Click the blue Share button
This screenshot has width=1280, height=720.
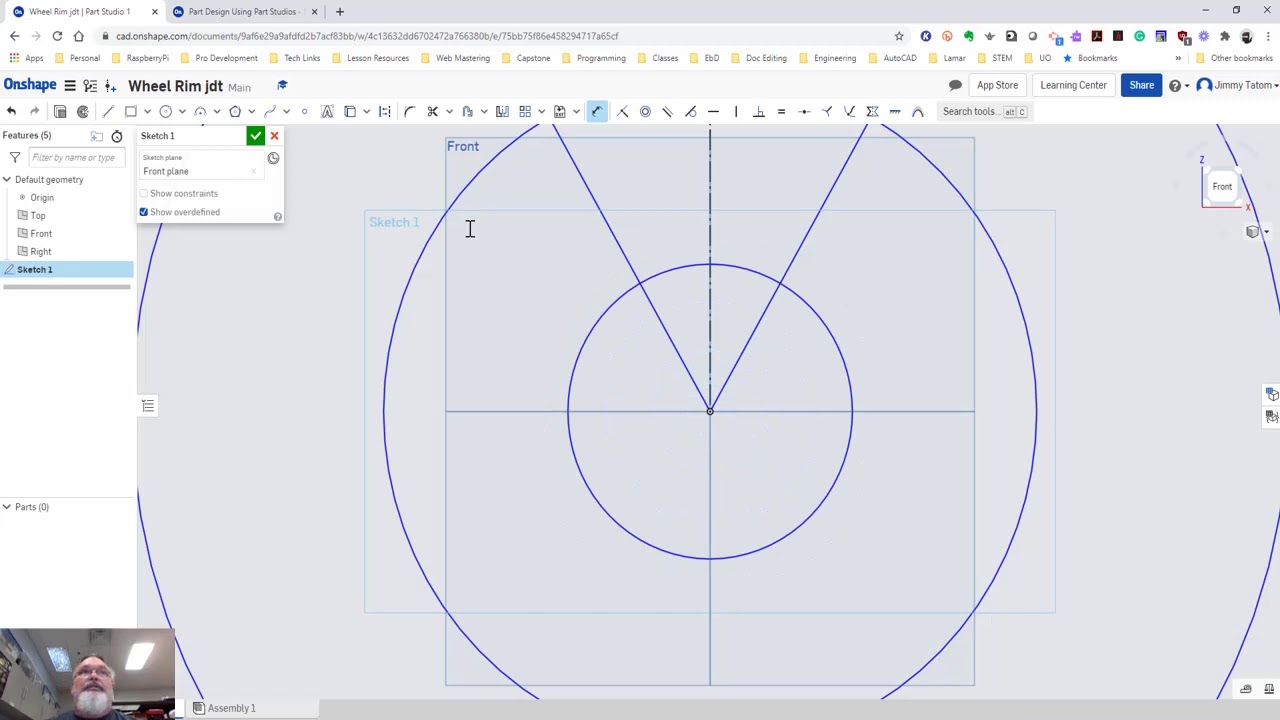(1141, 85)
